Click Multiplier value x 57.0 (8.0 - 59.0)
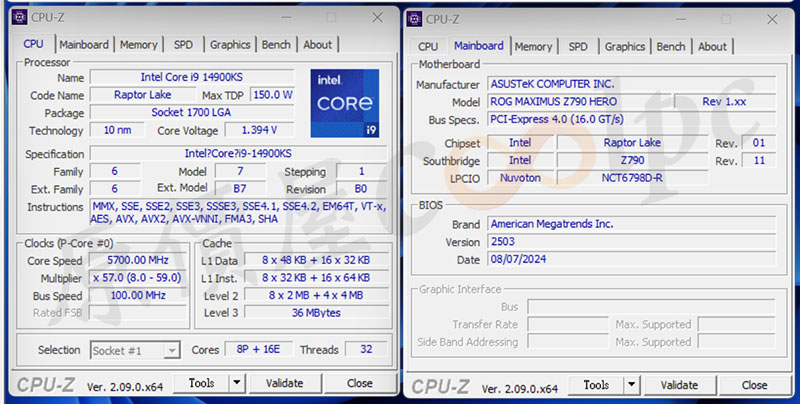Viewport: 800px width, 404px height. click(x=138, y=277)
